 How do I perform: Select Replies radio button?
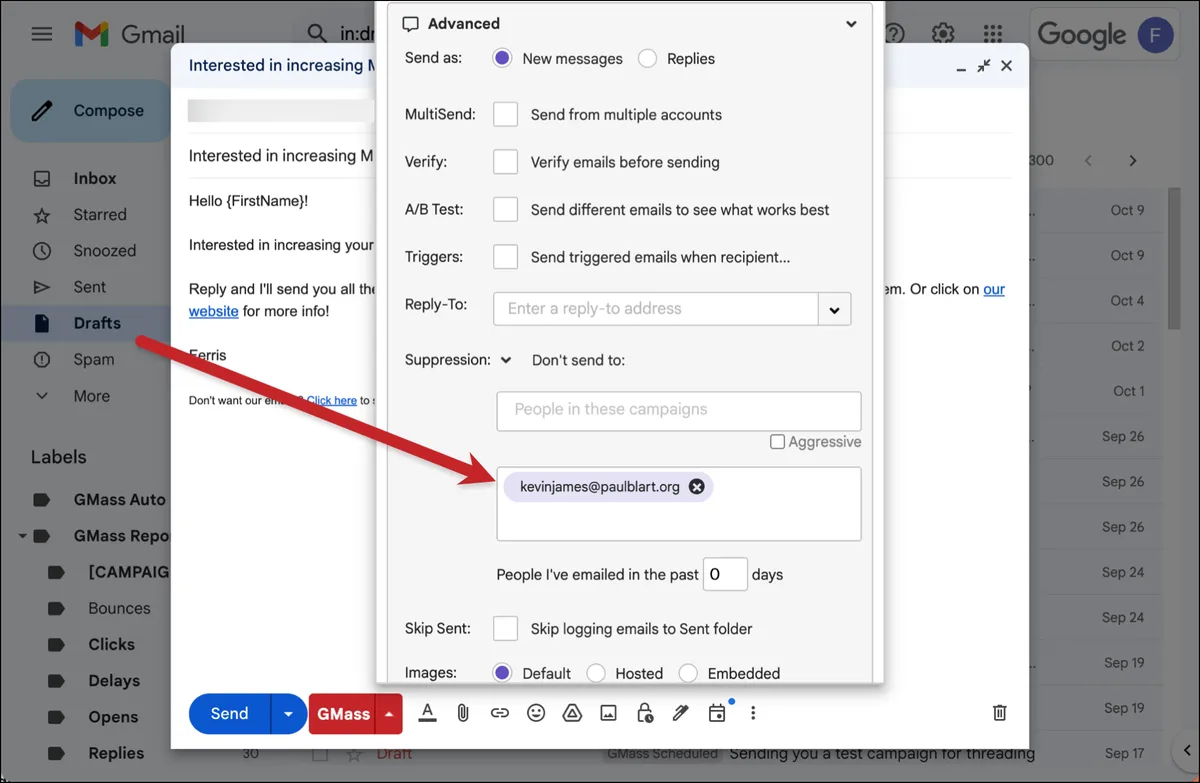tap(648, 58)
